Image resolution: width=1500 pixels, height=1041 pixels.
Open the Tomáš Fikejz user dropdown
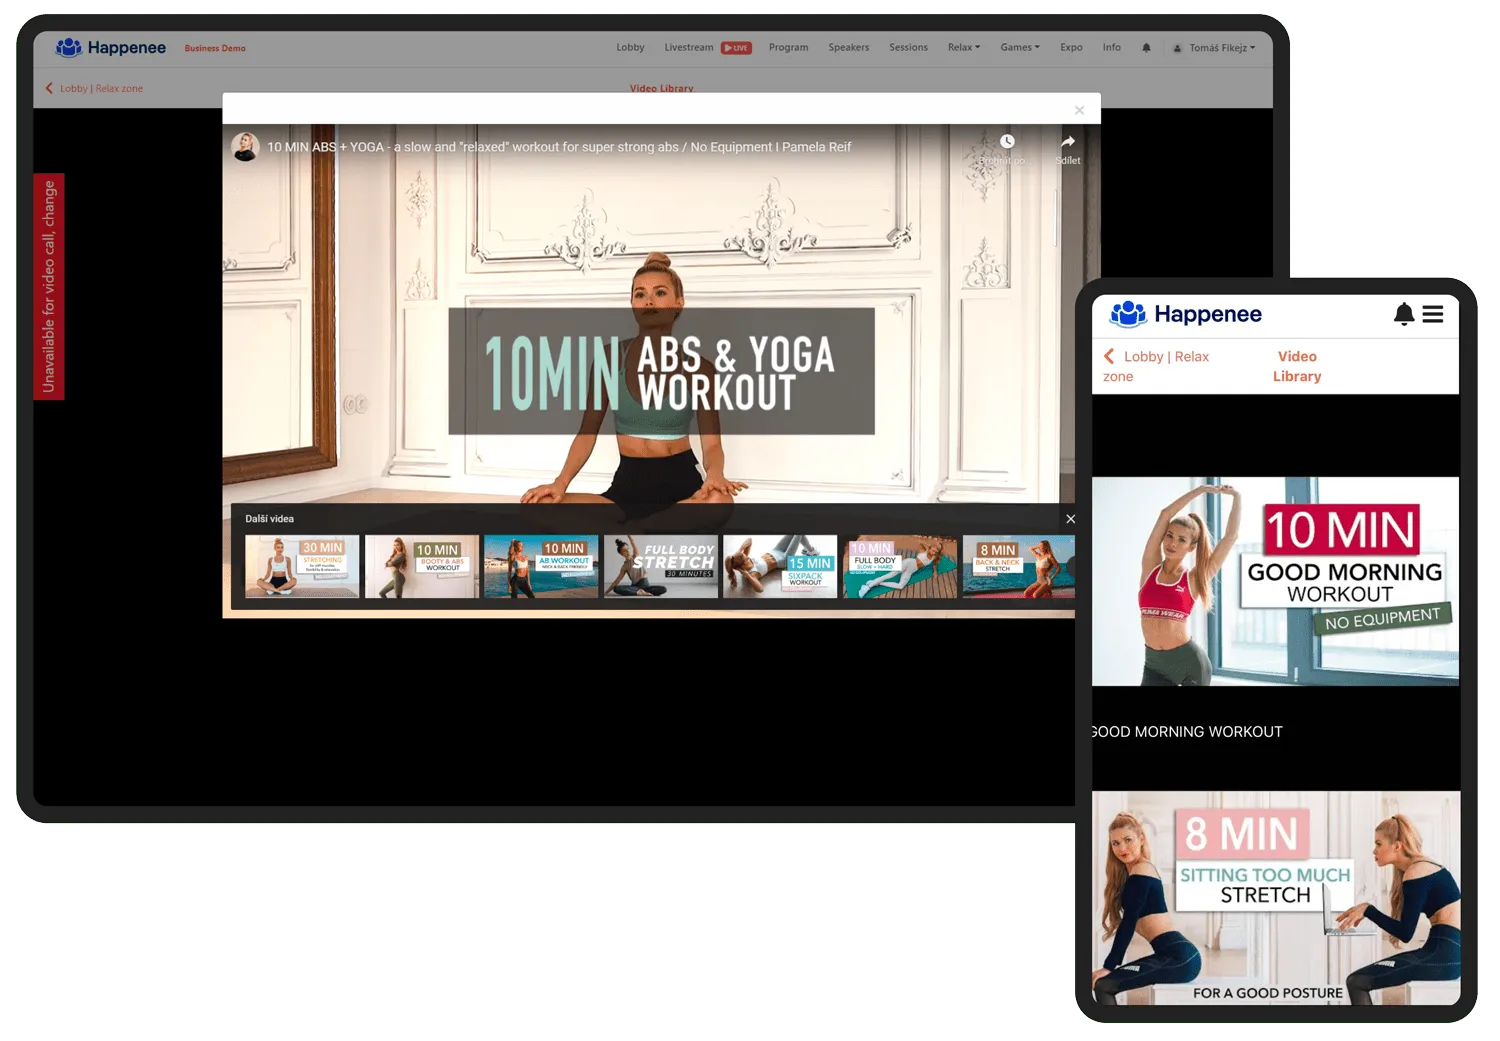(x=1214, y=48)
